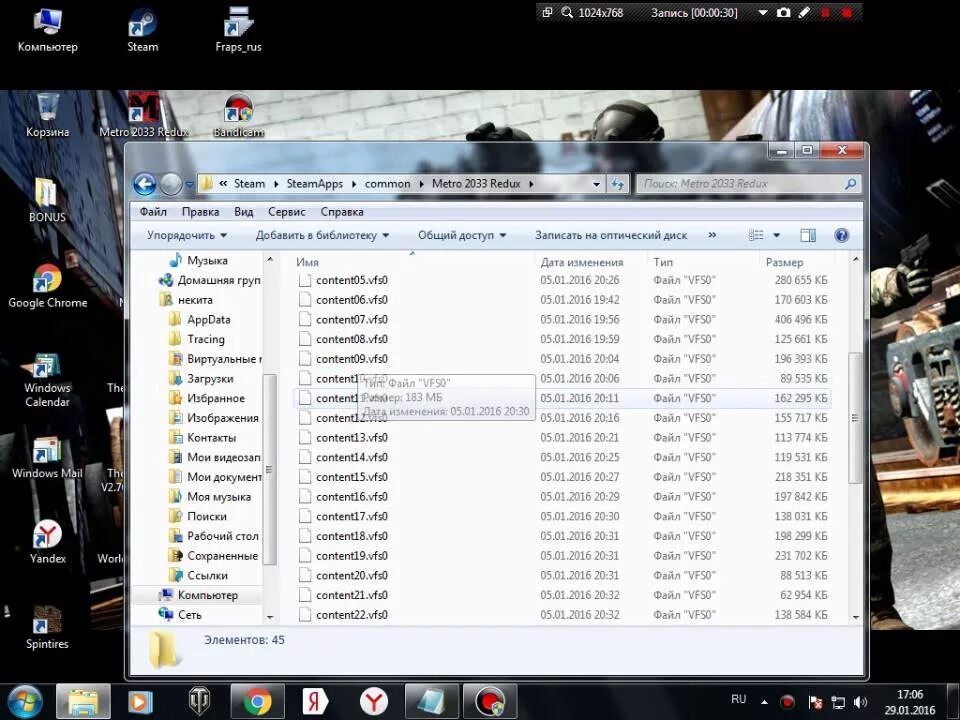This screenshot has height=720, width=960.
Task: Click the navigation pane scrollbar thumb
Action: point(268,470)
